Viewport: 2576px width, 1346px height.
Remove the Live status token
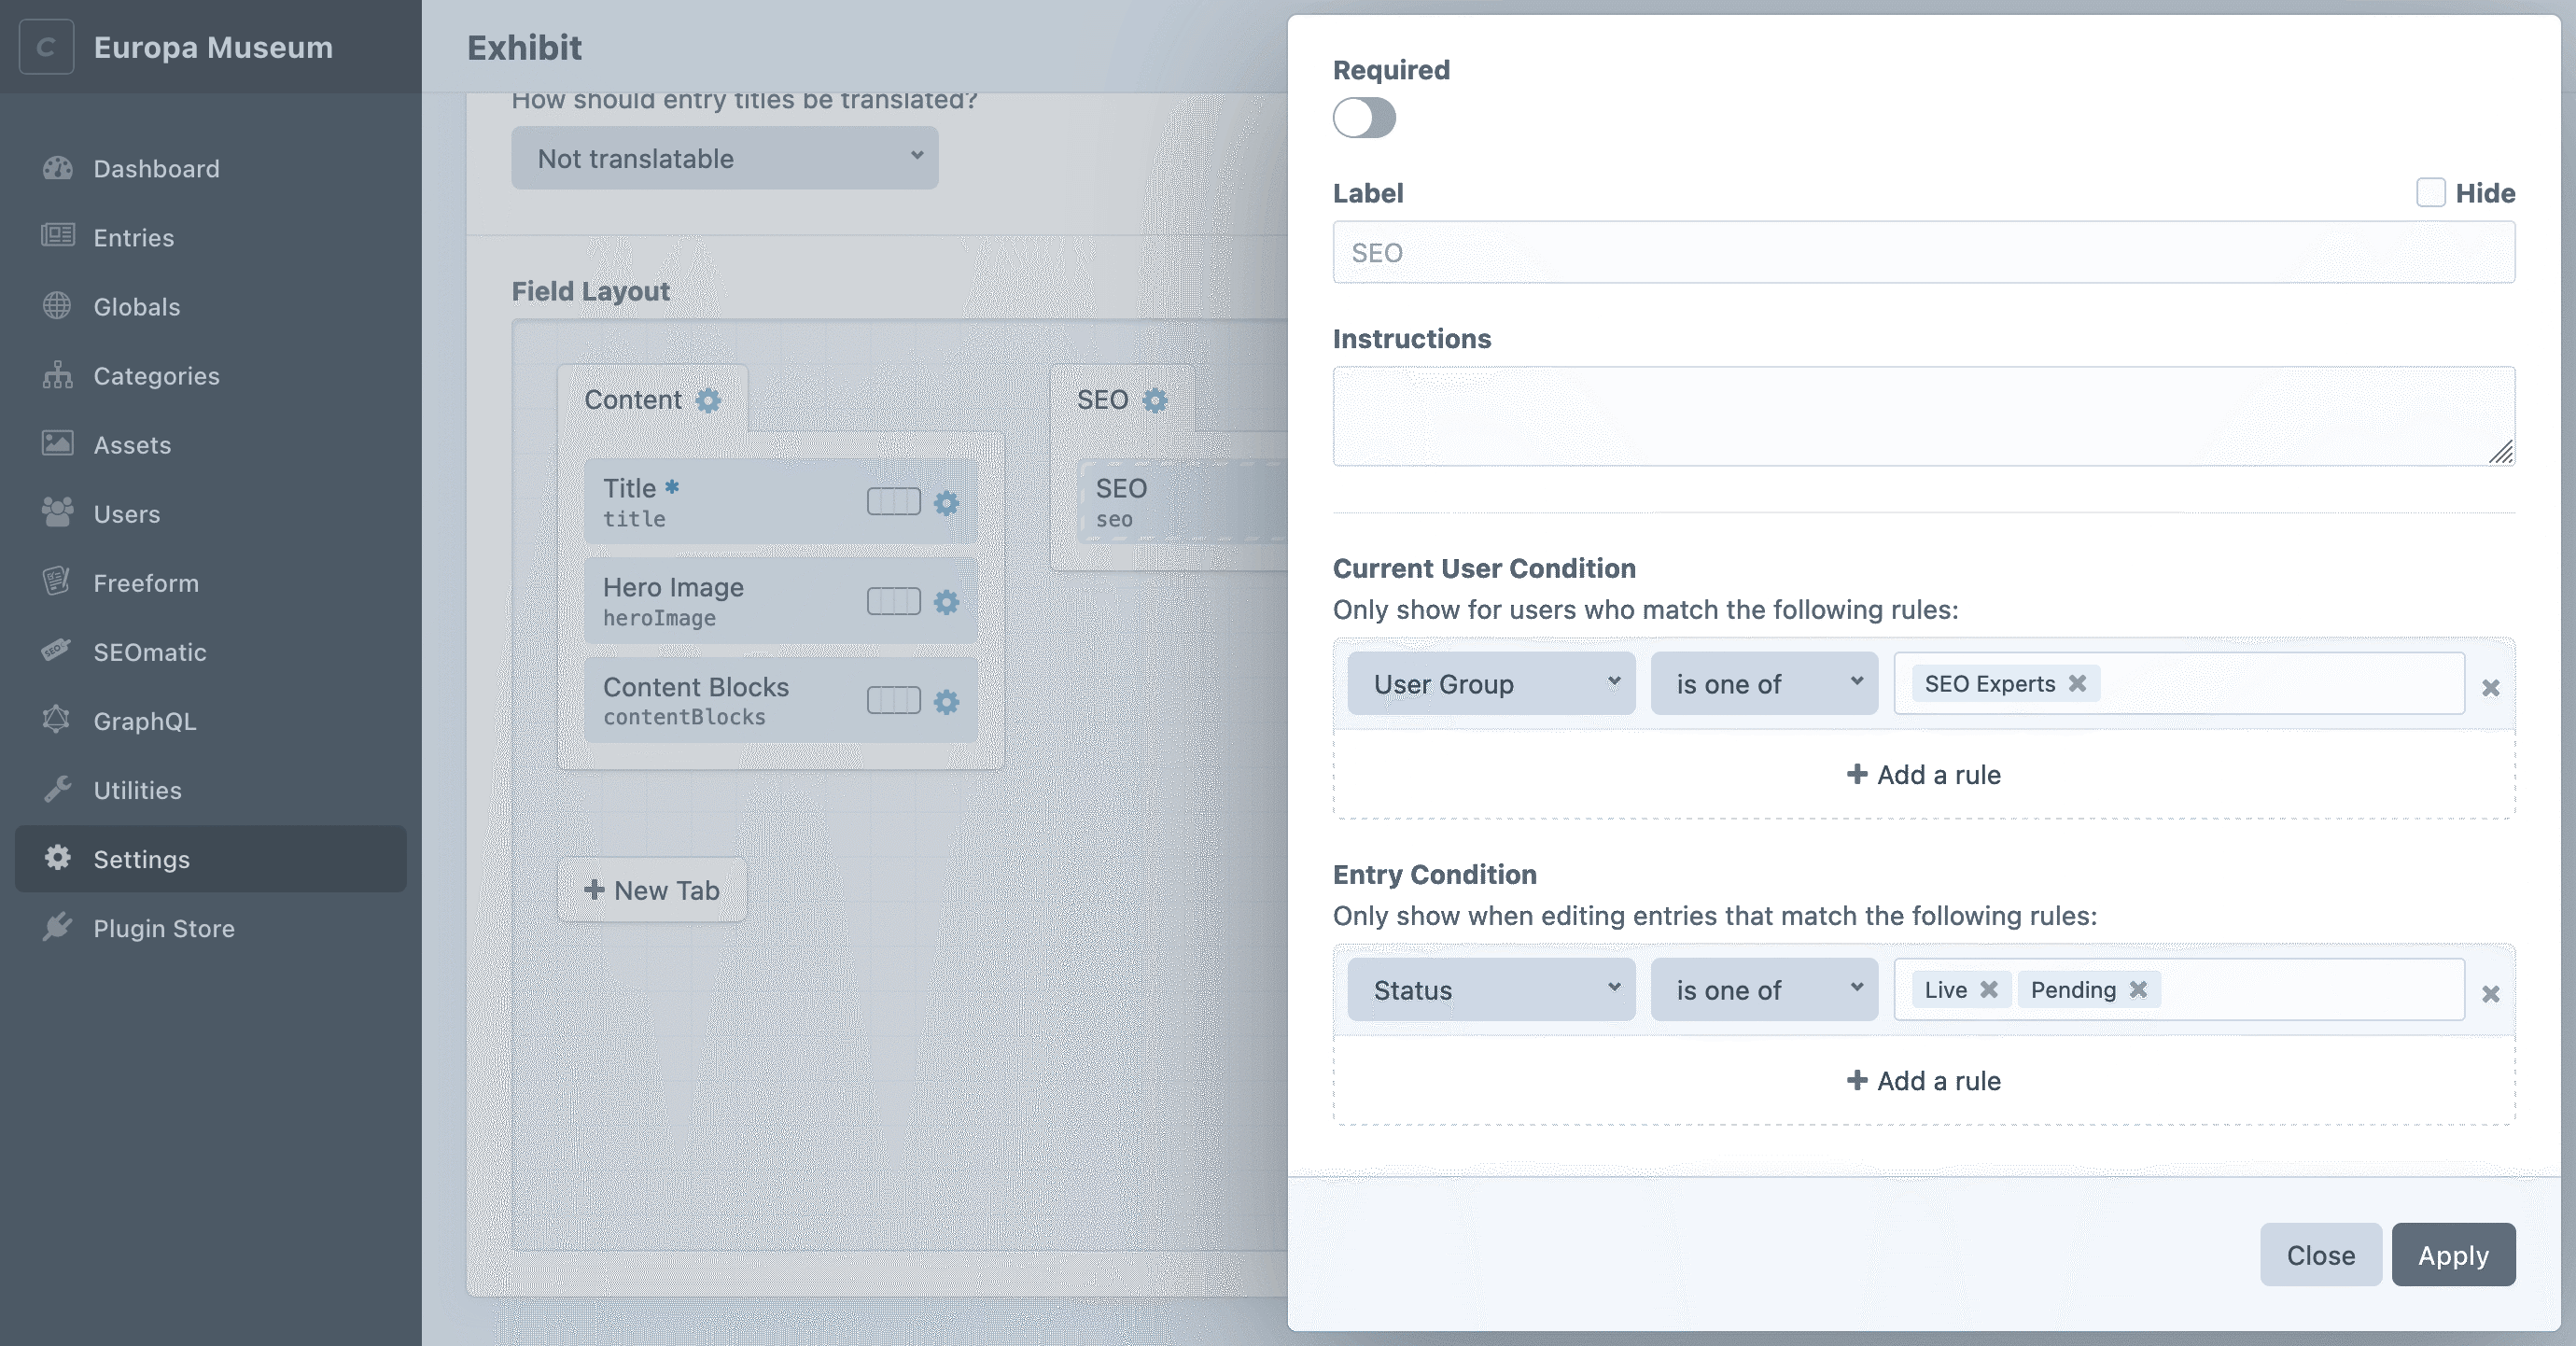pos(1990,989)
